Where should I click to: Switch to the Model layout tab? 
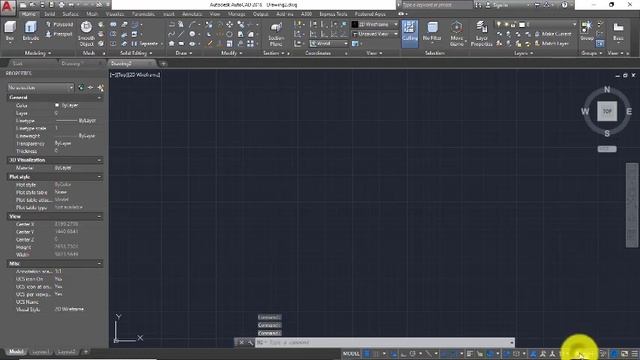[x=16, y=352]
